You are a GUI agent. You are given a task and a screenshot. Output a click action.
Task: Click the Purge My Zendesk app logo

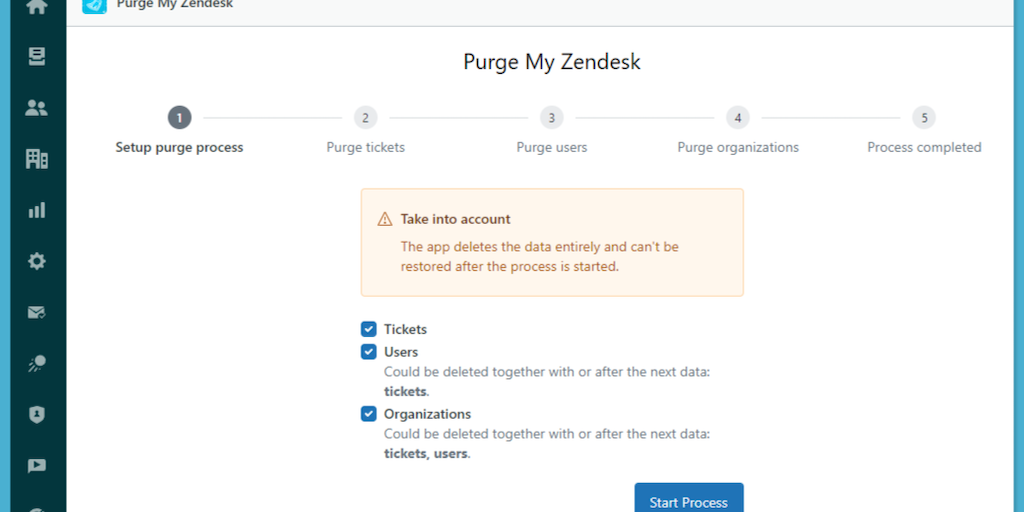[94, 5]
